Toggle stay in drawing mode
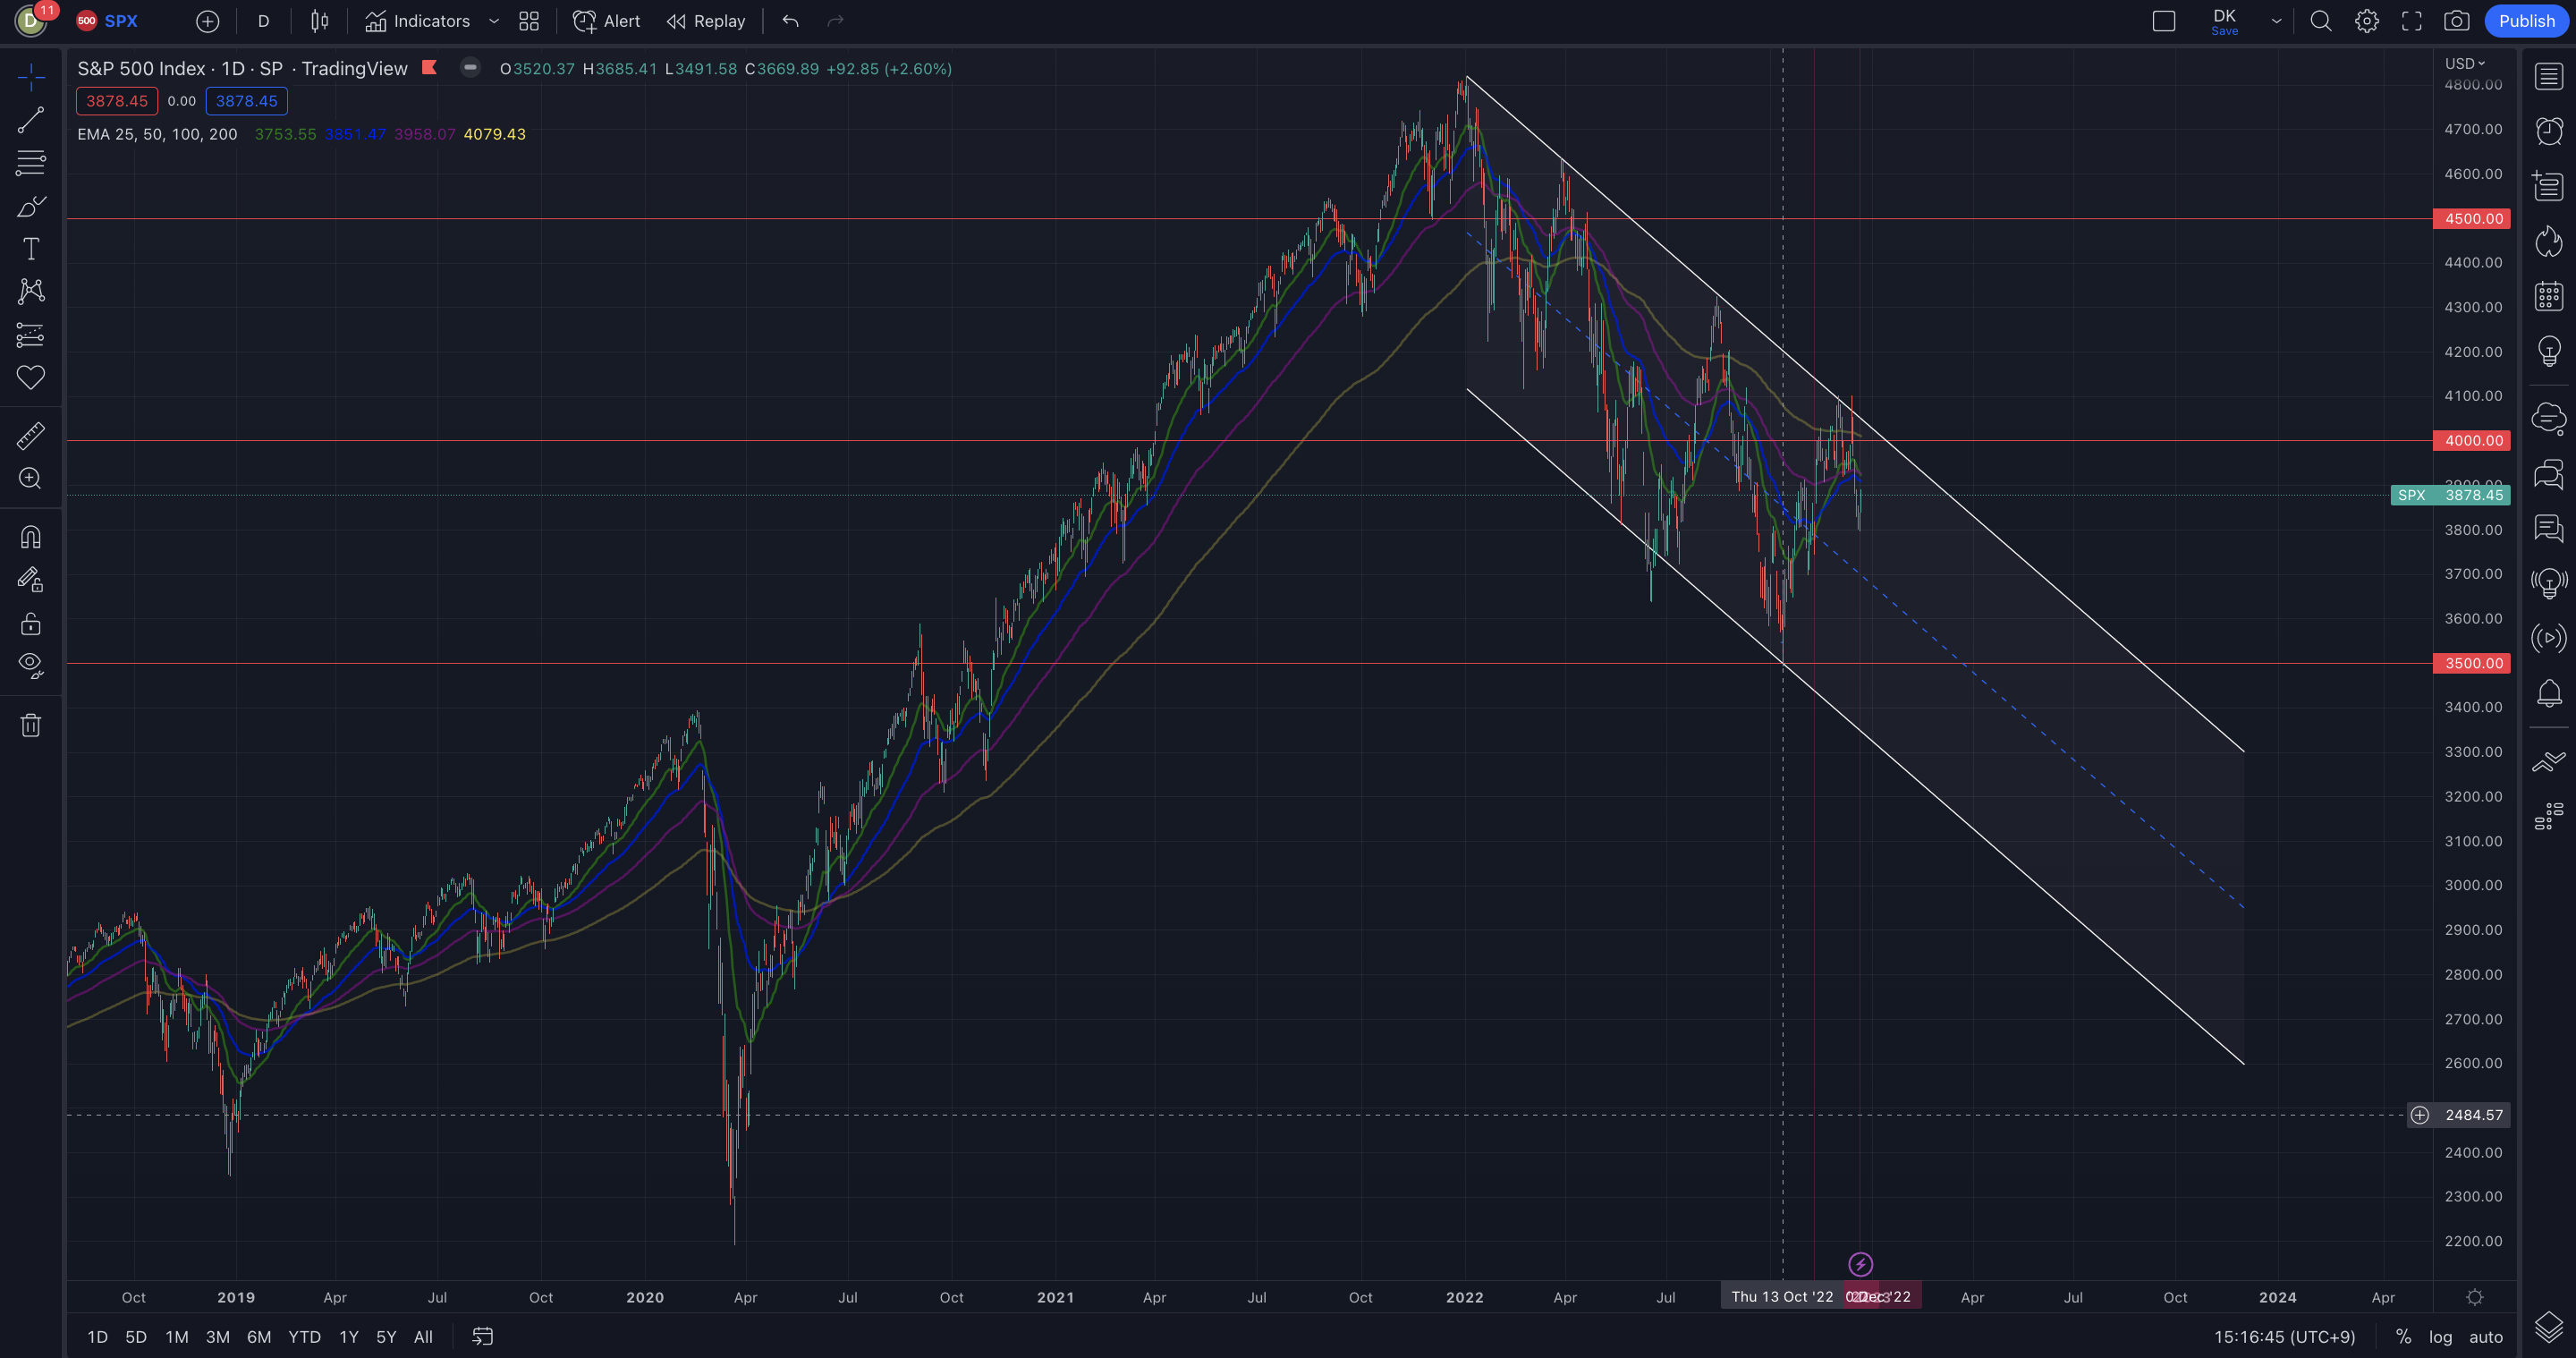The image size is (2576, 1358). tap(31, 580)
